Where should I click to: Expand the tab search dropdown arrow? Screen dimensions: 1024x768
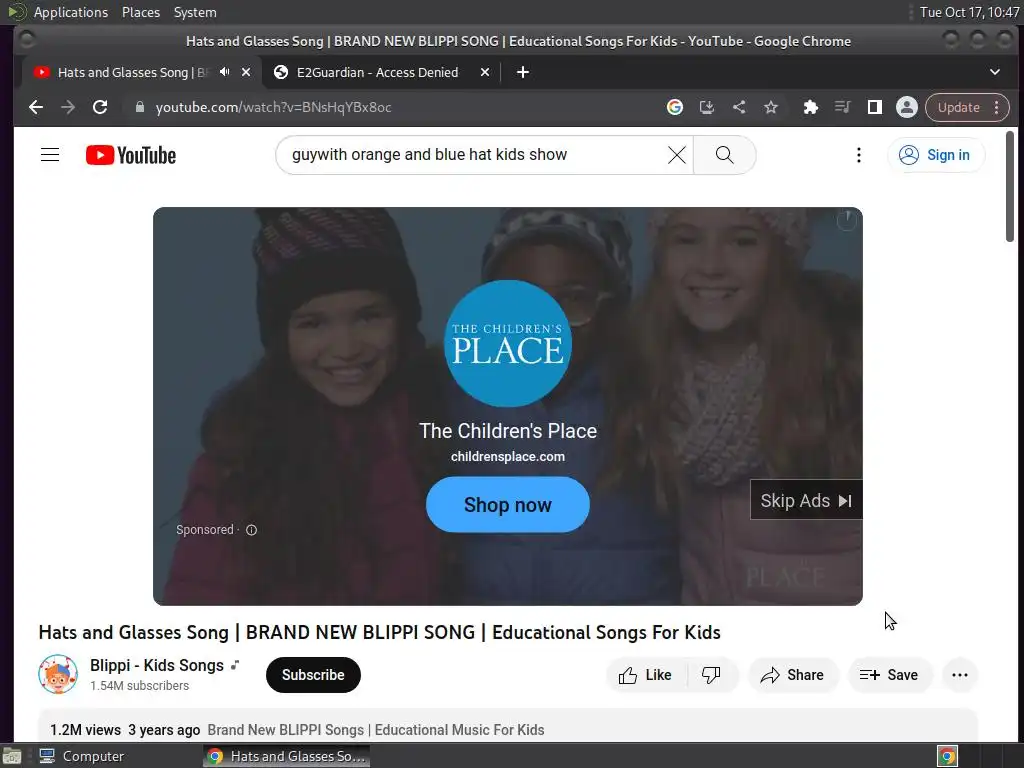pyautogui.click(x=995, y=72)
